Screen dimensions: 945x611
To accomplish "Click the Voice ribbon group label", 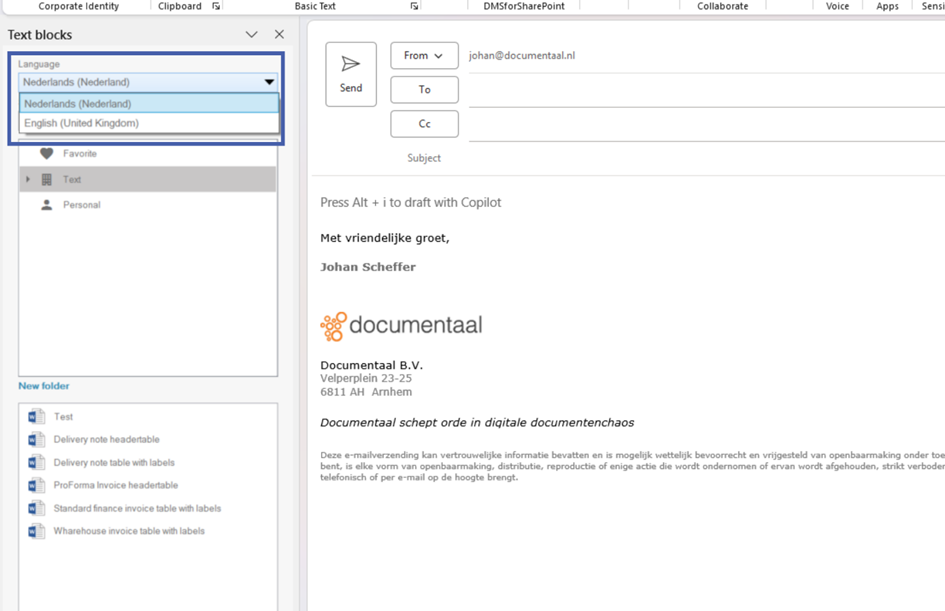I will (x=837, y=6).
